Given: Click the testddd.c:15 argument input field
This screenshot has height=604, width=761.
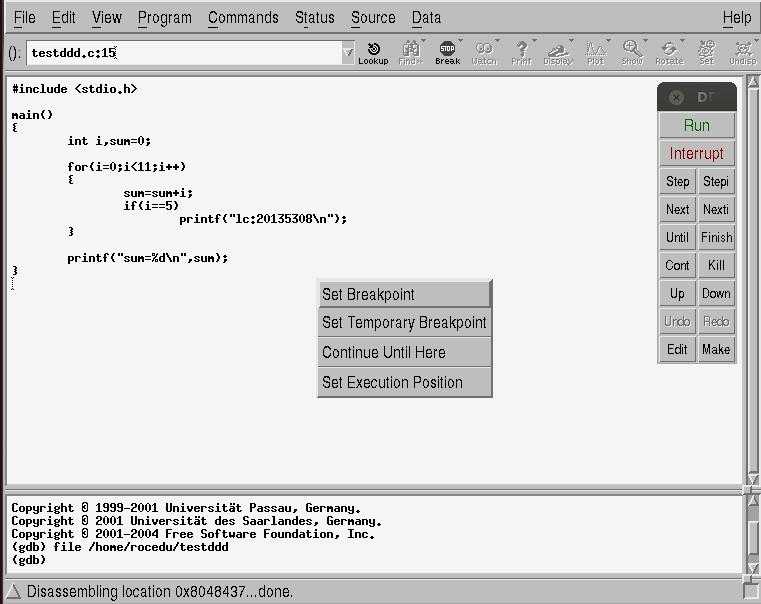Looking at the screenshot, I should click(x=184, y=52).
